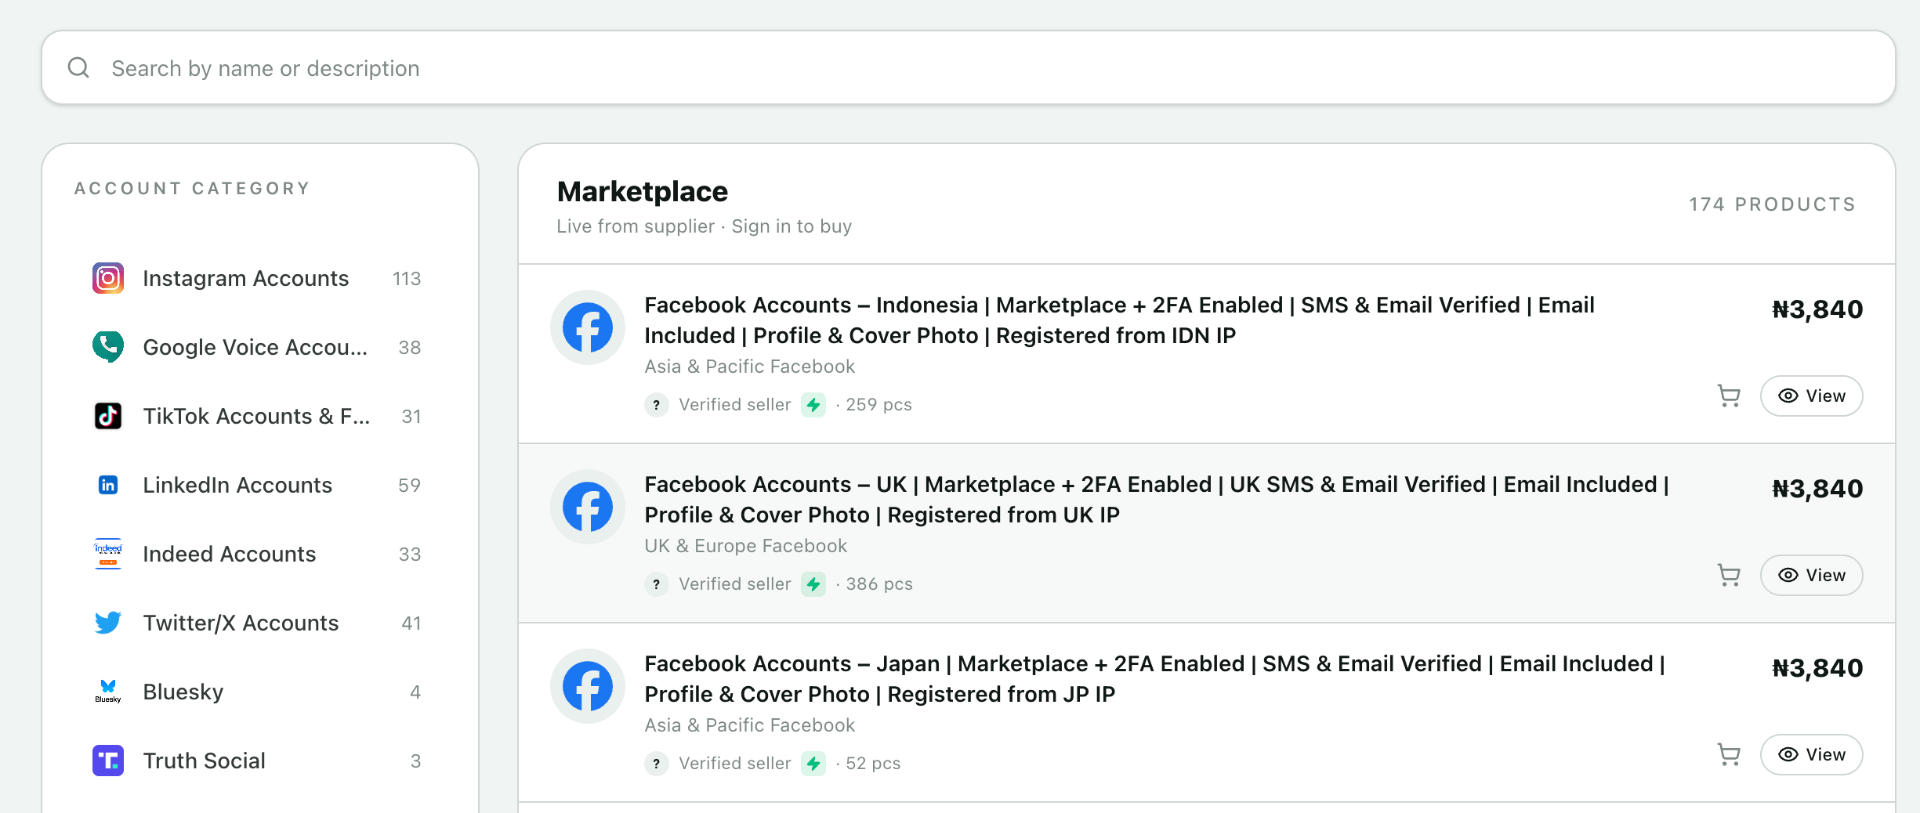Viewport: 1920px width, 813px height.
Task: View the UK Facebook accounts listing
Action: coord(1811,575)
